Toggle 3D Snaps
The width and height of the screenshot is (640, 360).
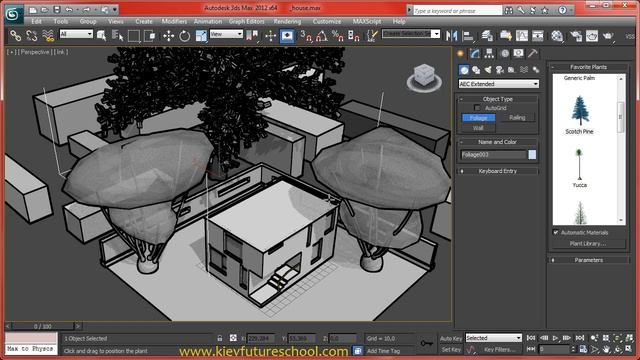306,36
